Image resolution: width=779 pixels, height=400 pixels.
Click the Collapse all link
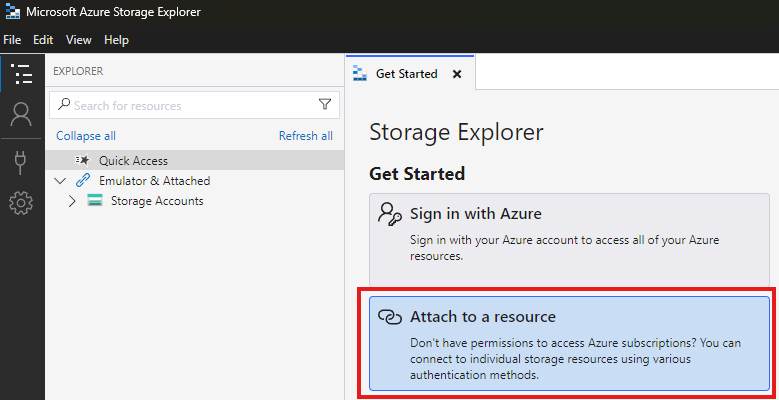pyautogui.click(x=86, y=136)
